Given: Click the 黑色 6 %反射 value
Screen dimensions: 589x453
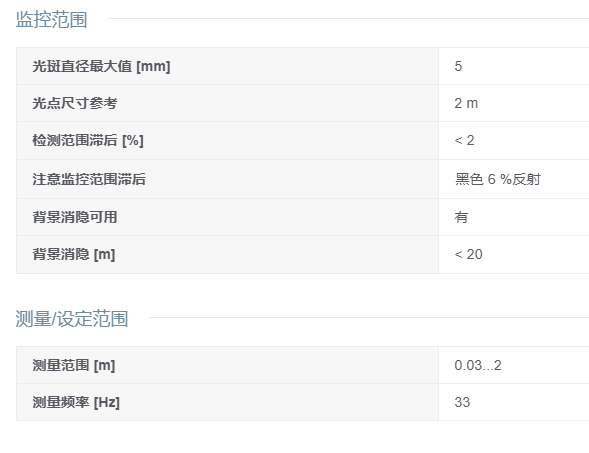Looking at the screenshot, I should point(498,179).
